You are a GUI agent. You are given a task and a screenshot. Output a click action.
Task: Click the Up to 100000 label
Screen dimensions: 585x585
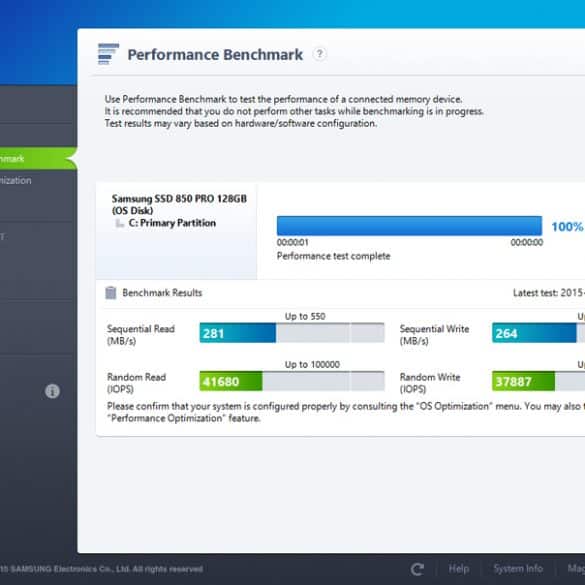(312, 365)
